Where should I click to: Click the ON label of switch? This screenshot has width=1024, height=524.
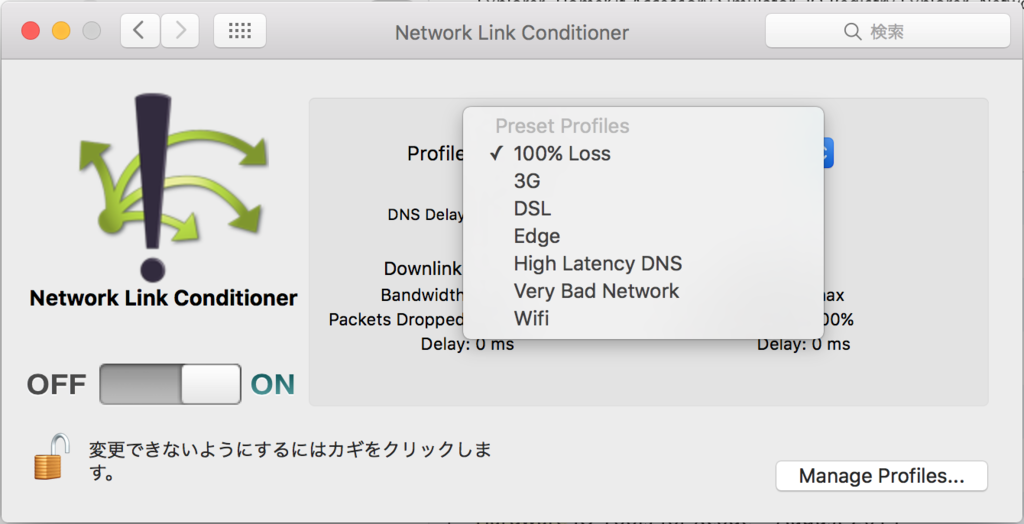pos(273,384)
